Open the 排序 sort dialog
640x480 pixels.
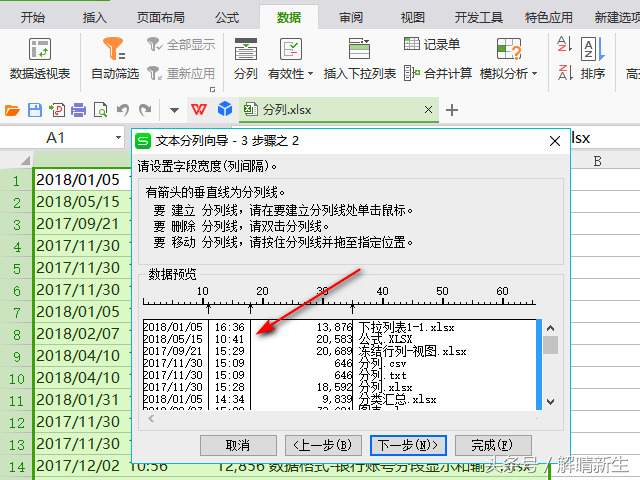pos(593,59)
